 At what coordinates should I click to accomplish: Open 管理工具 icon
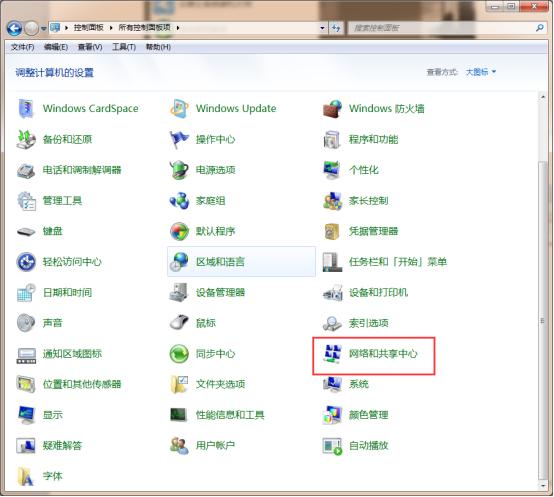(x=26, y=201)
